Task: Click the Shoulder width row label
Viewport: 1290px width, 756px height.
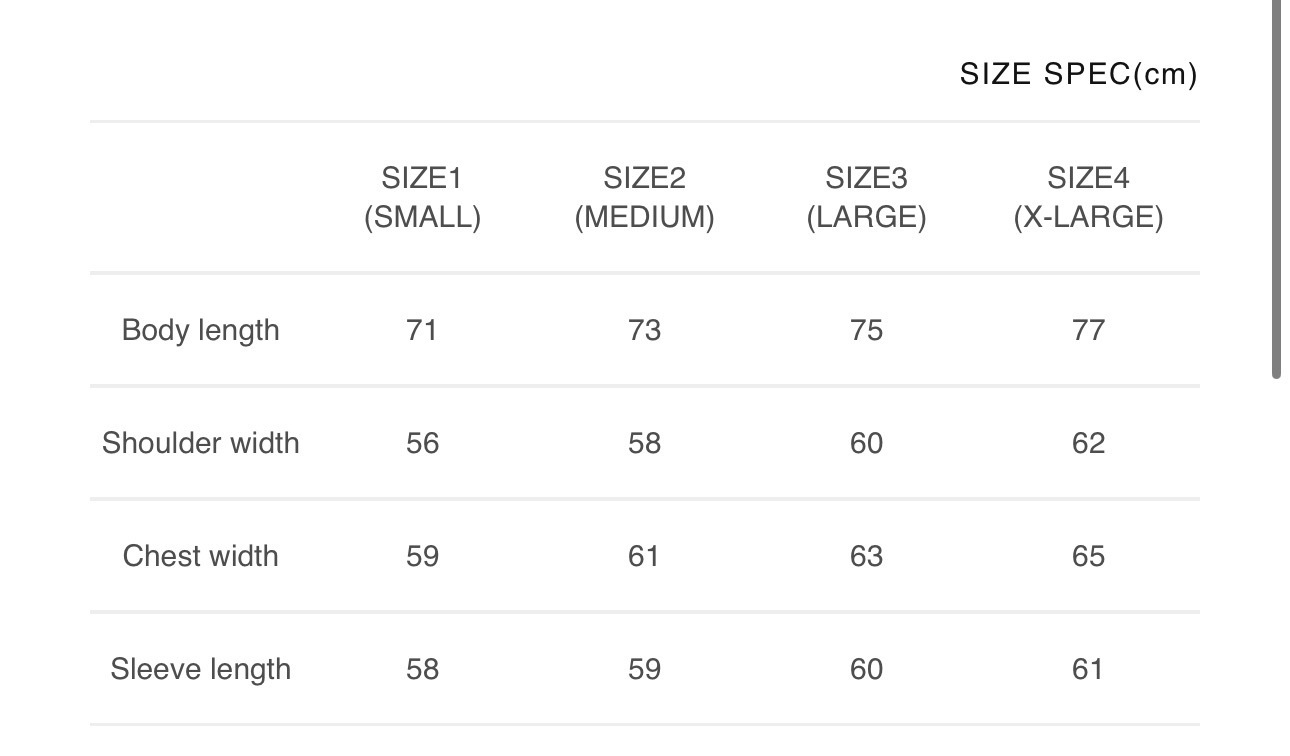Action: click(200, 443)
